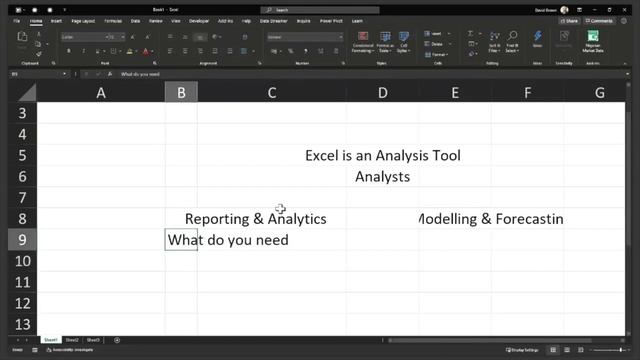Click in the title bar Search box
Viewport: 640px width, 360px height.
click(x=320, y=10)
